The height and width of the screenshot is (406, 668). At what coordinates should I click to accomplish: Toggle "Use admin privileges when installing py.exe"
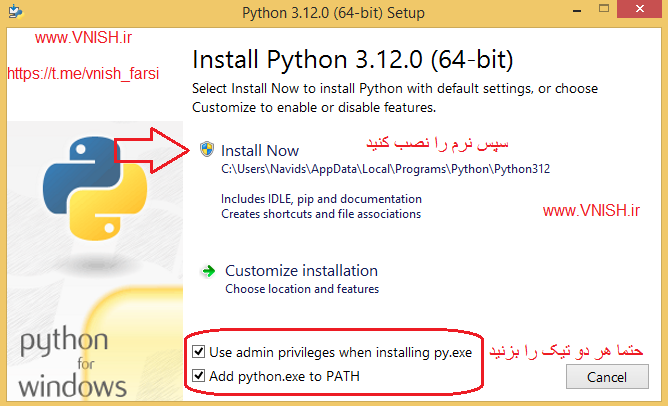[x=200, y=352]
